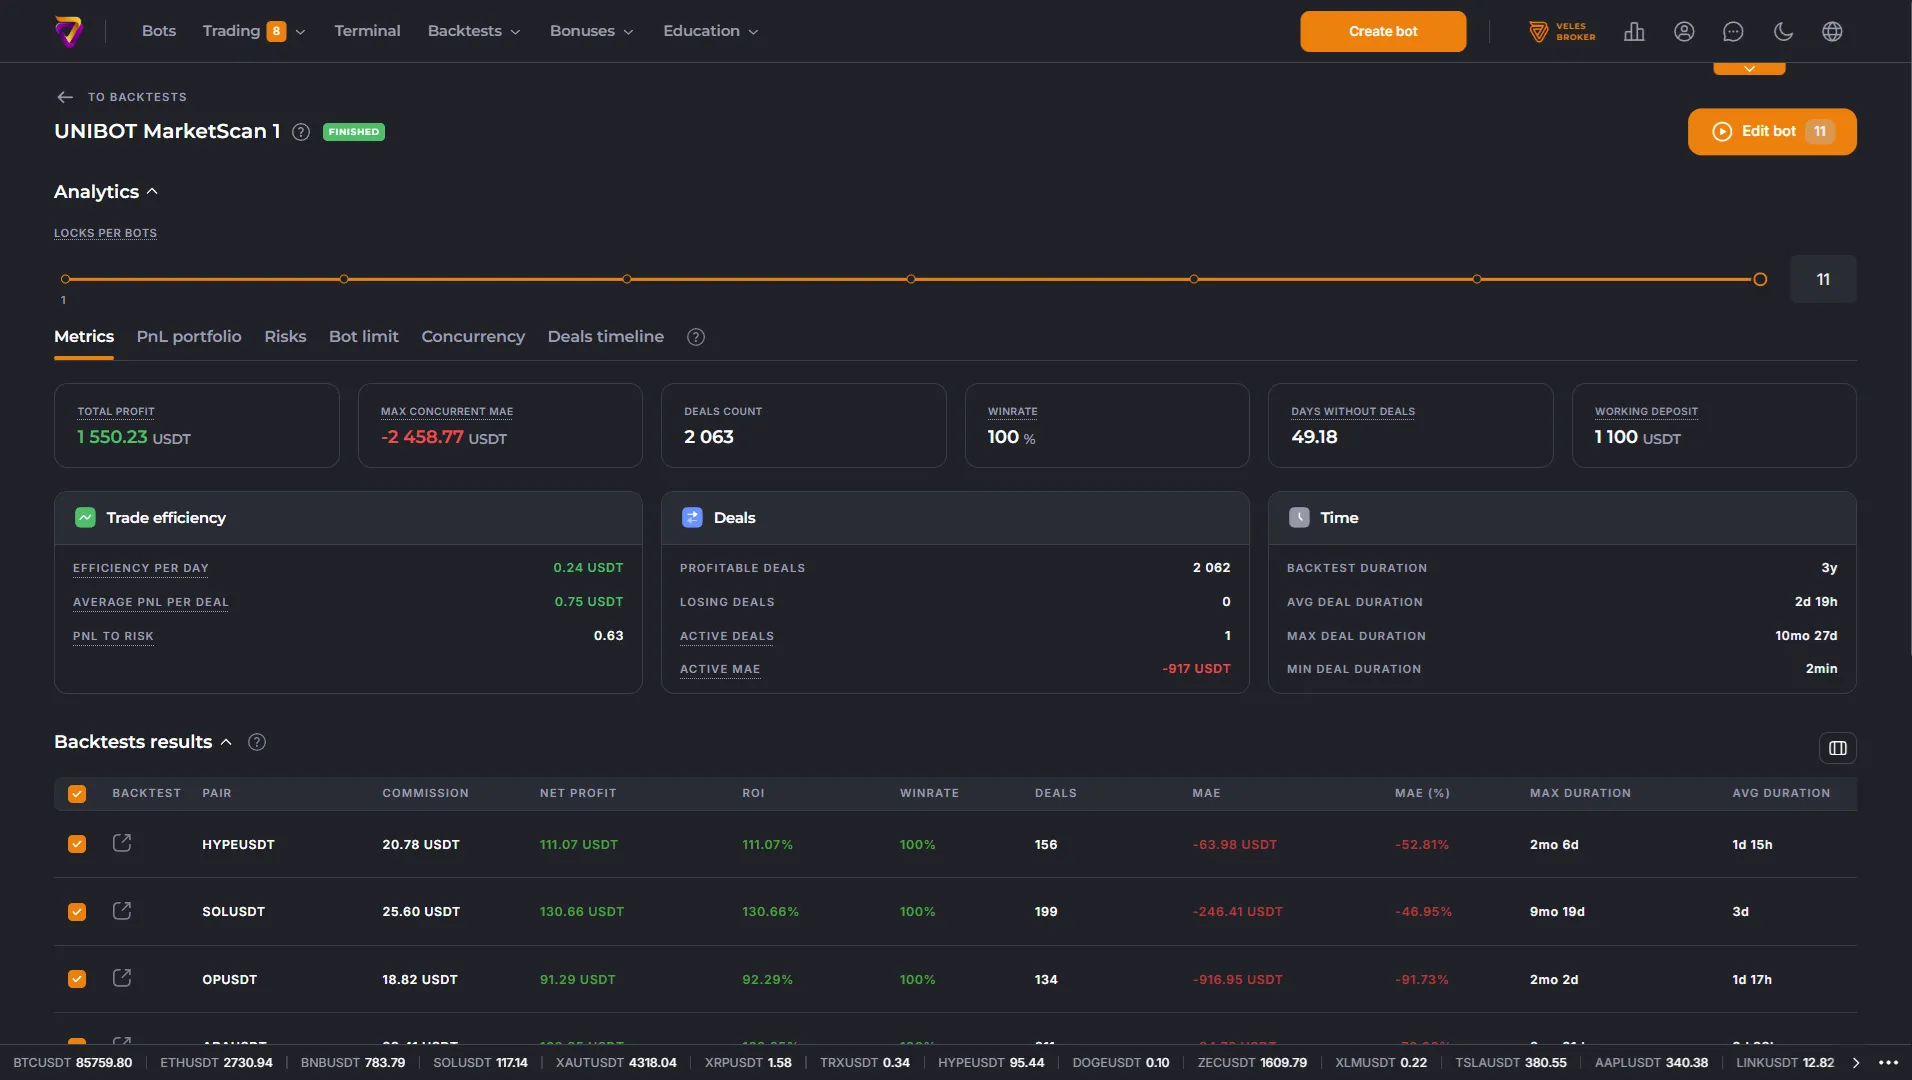Toggle the select-all backtests checkbox
This screenshot has width=1912, height=1080.
pos(77,793)
